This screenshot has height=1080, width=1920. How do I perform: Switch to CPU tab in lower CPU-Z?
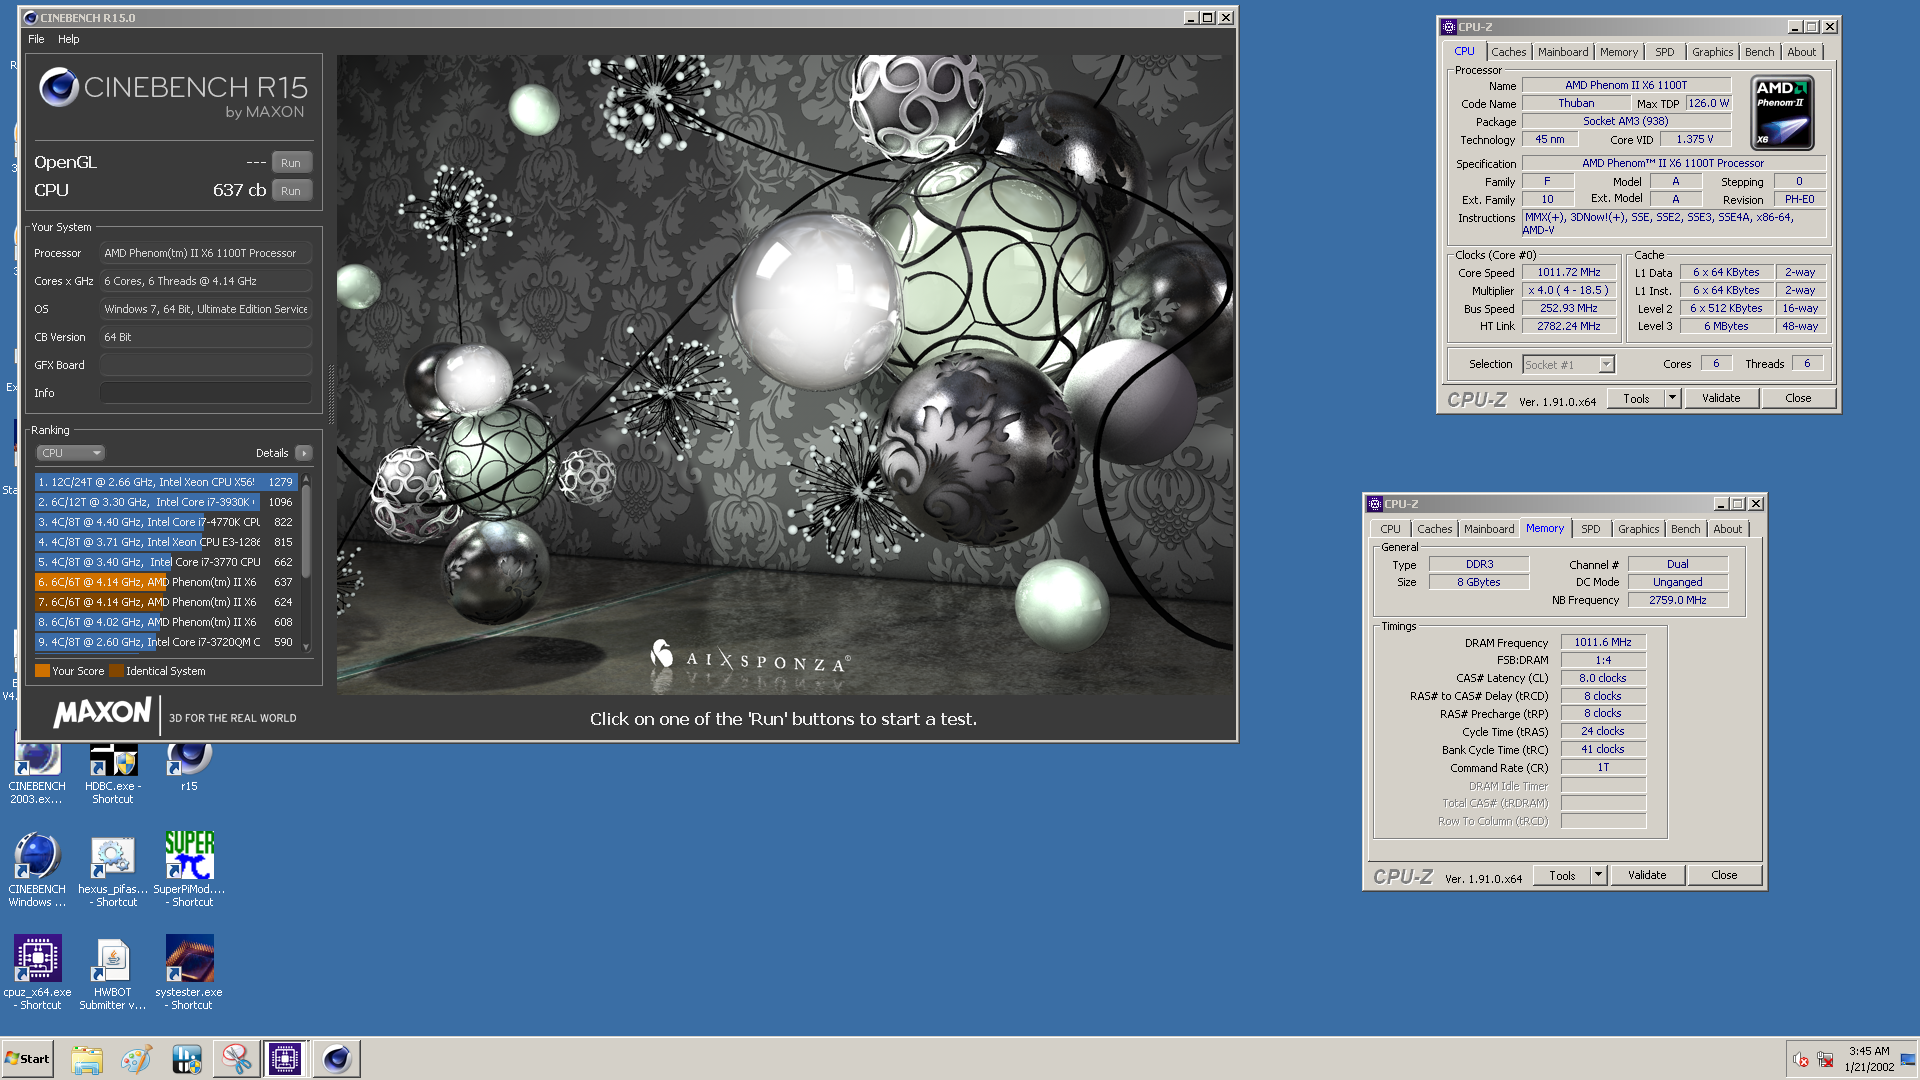coord(1390,529)
